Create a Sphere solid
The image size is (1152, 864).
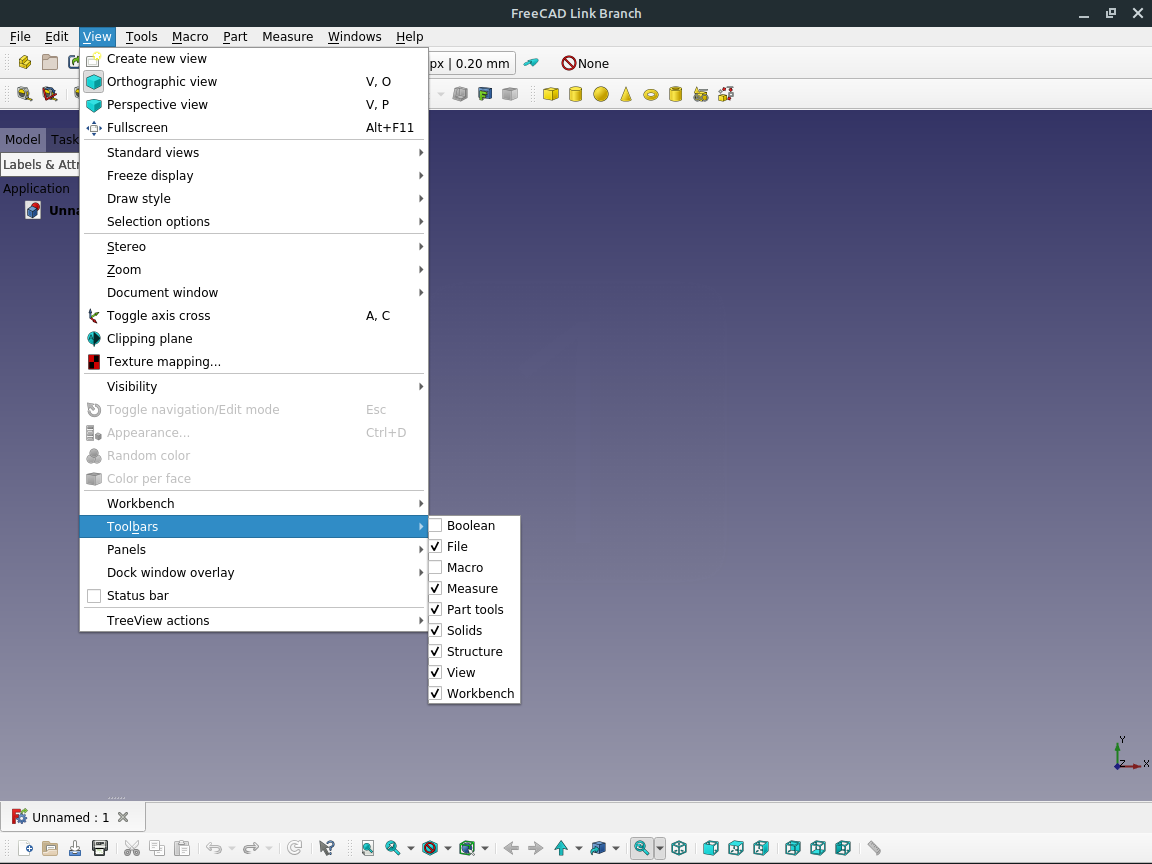pos(600,94)
